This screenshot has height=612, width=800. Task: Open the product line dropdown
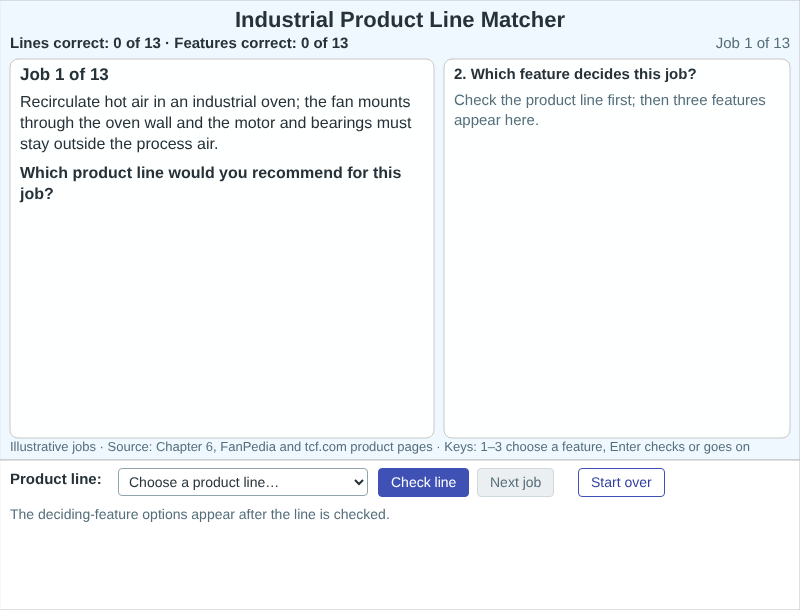tap(243, 482)
